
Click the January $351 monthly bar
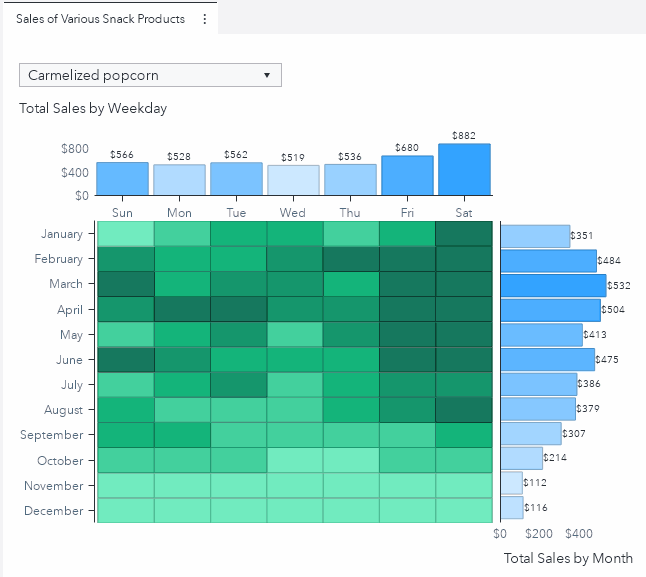click(535, 236)
